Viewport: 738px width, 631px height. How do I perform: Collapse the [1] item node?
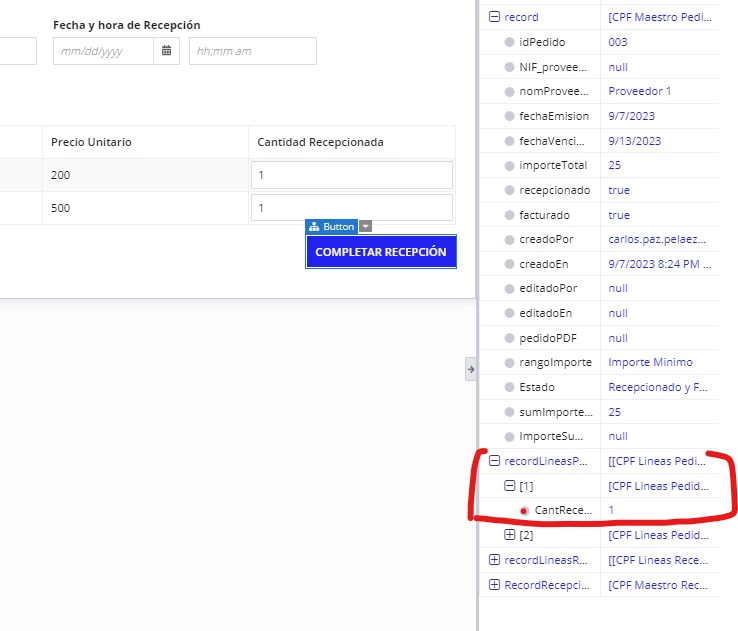(x=509, y=485)
